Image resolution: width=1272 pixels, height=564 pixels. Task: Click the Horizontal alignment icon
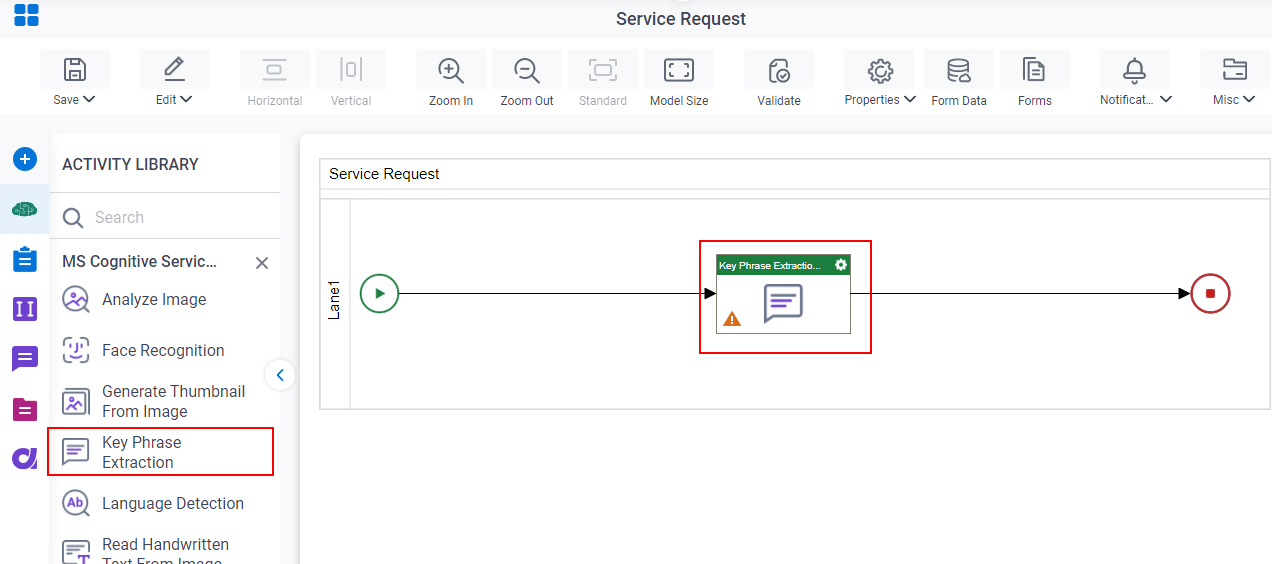coord(275,69)
